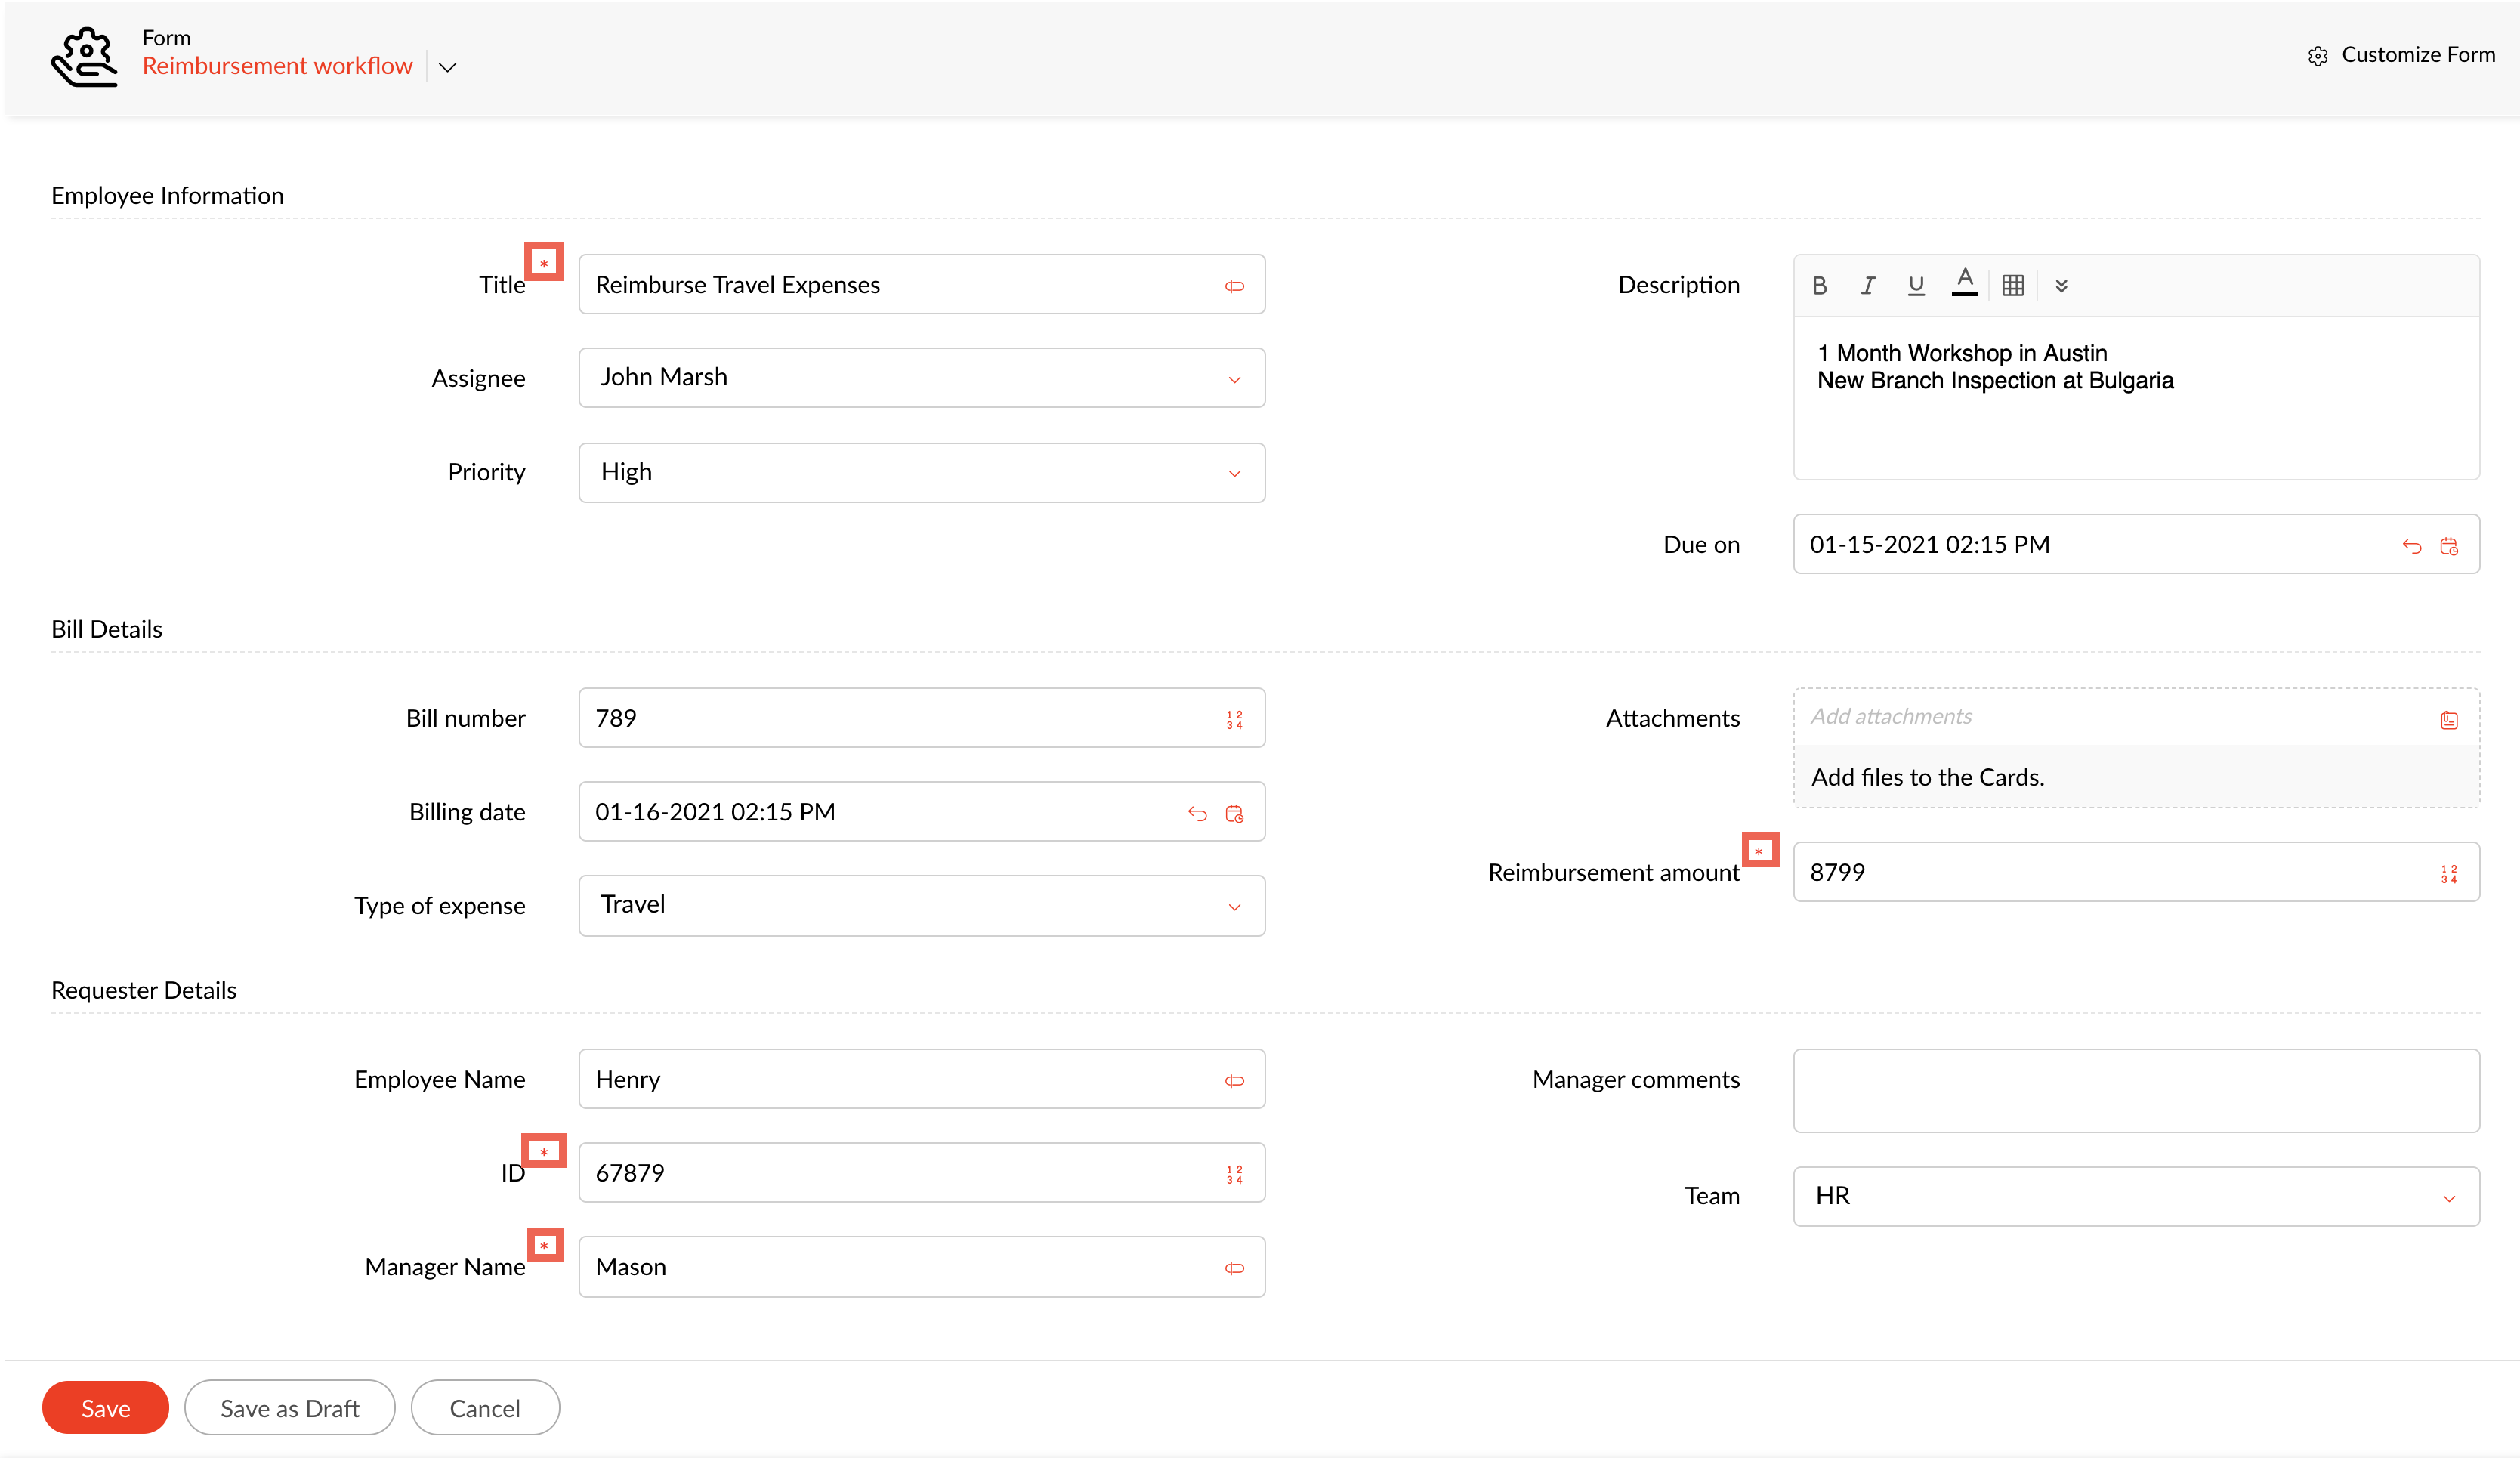Open the Due on calendar picker icon
The height and width of the screenshot is (1458, 2520).
(x=2448, y=546)
